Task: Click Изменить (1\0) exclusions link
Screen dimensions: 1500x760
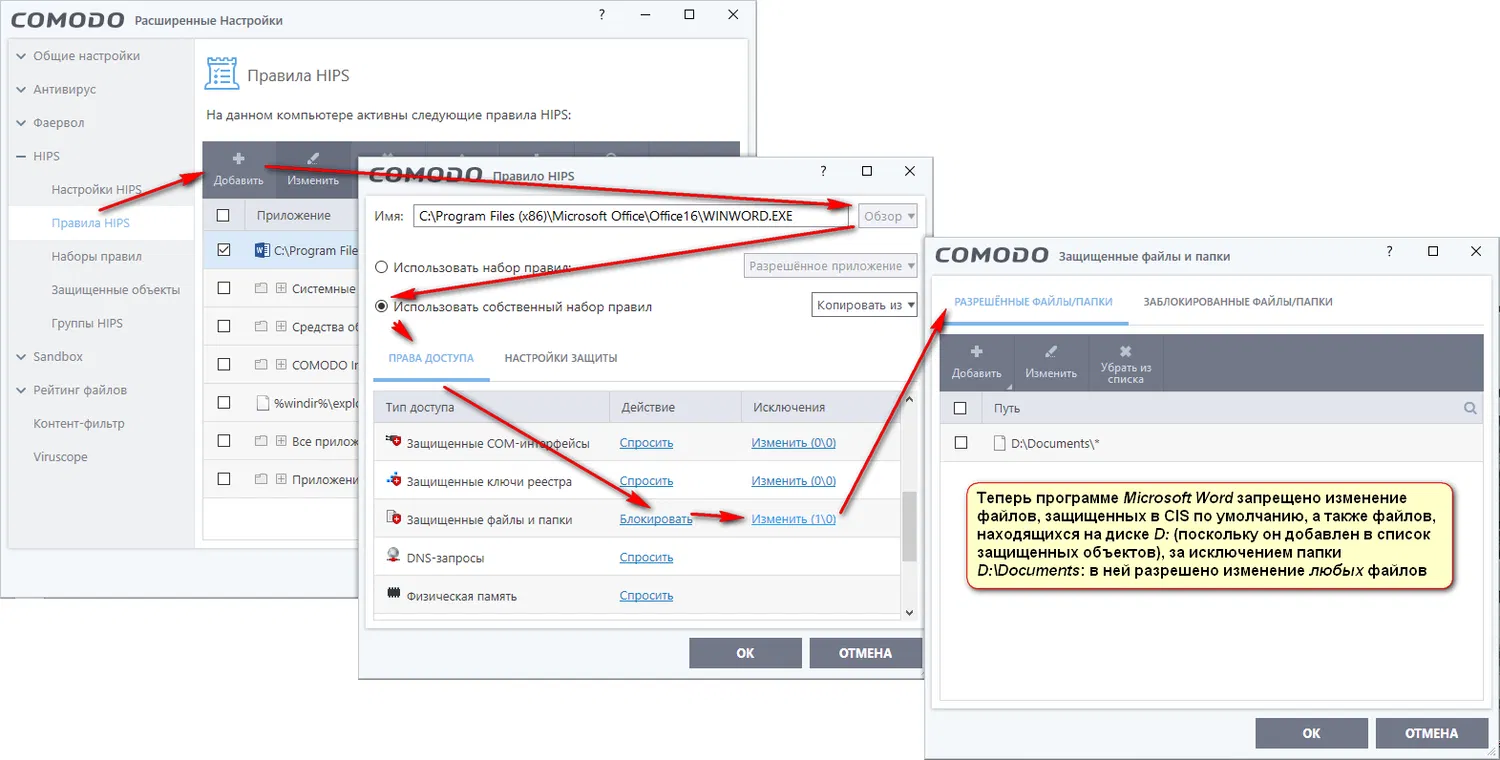Action: [793, 519]
